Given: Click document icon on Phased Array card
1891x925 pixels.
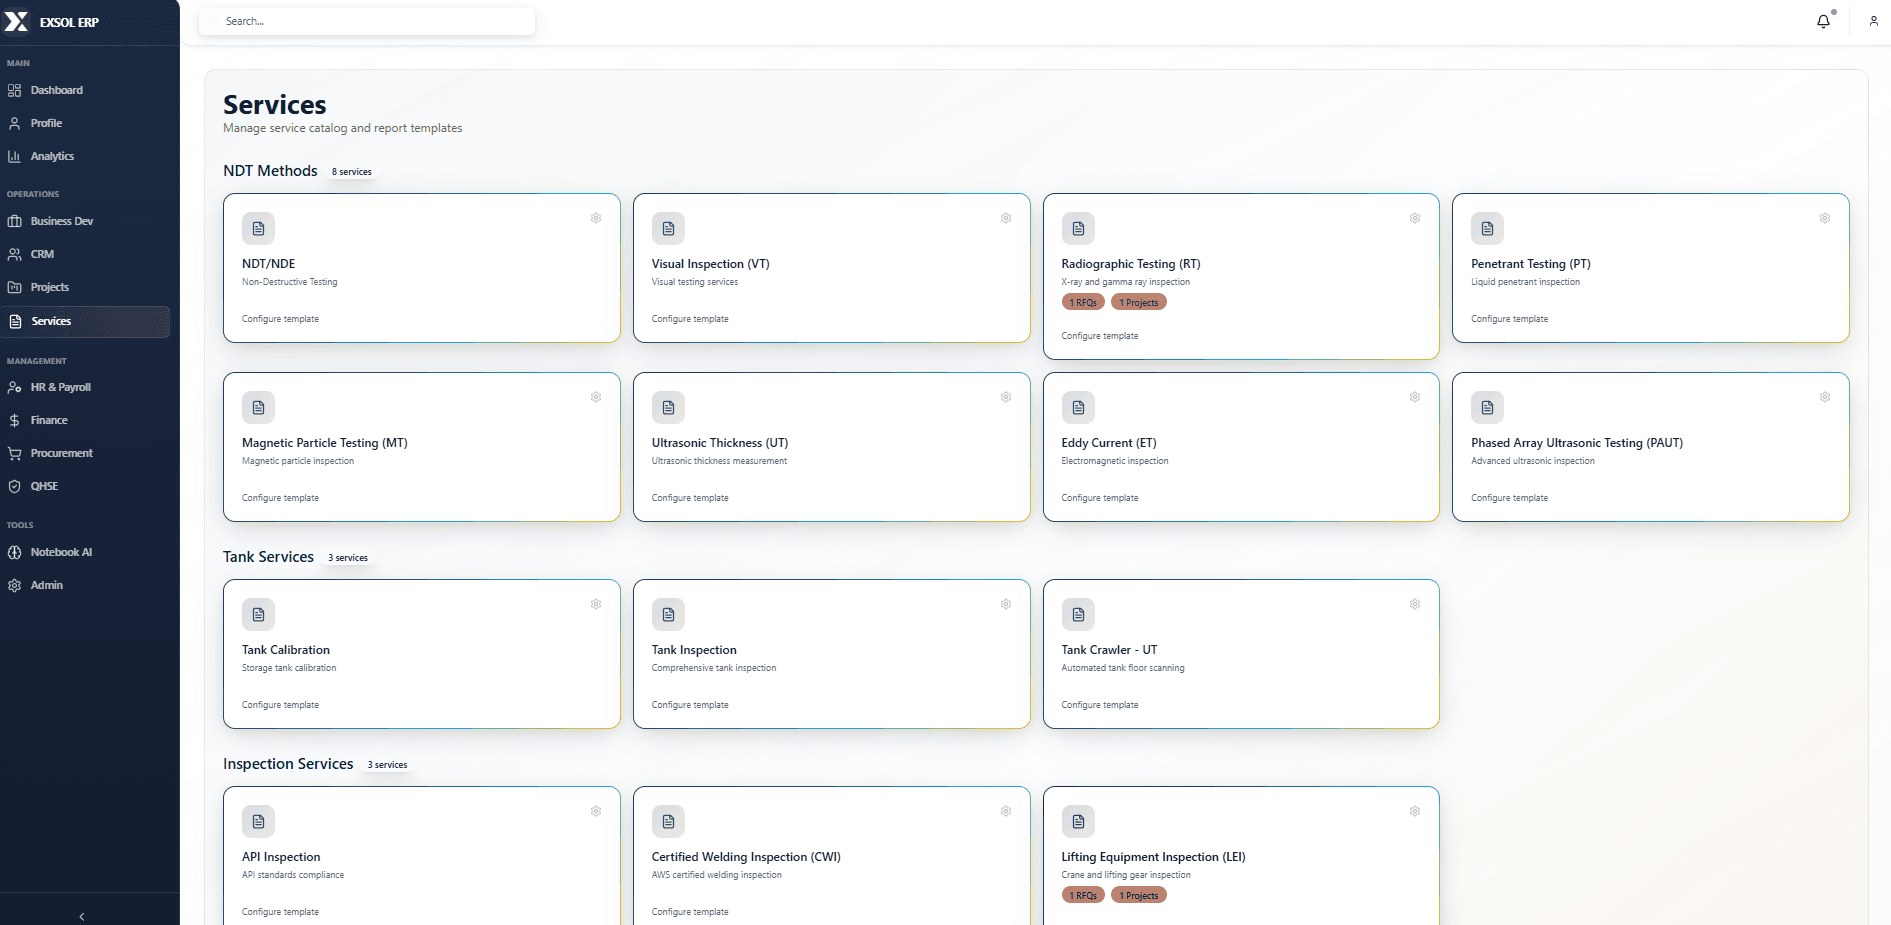Looking at the screenshot, I should [1487, 408].
